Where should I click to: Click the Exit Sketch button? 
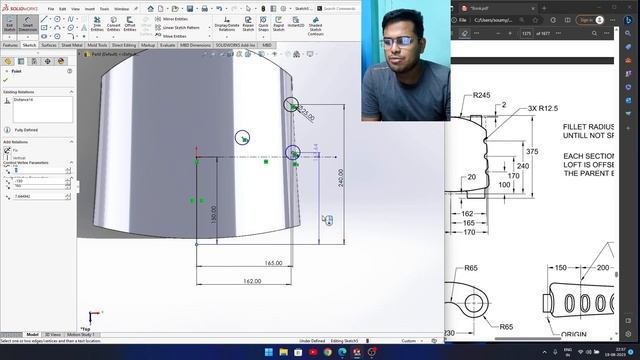click(x=9, y=24)
